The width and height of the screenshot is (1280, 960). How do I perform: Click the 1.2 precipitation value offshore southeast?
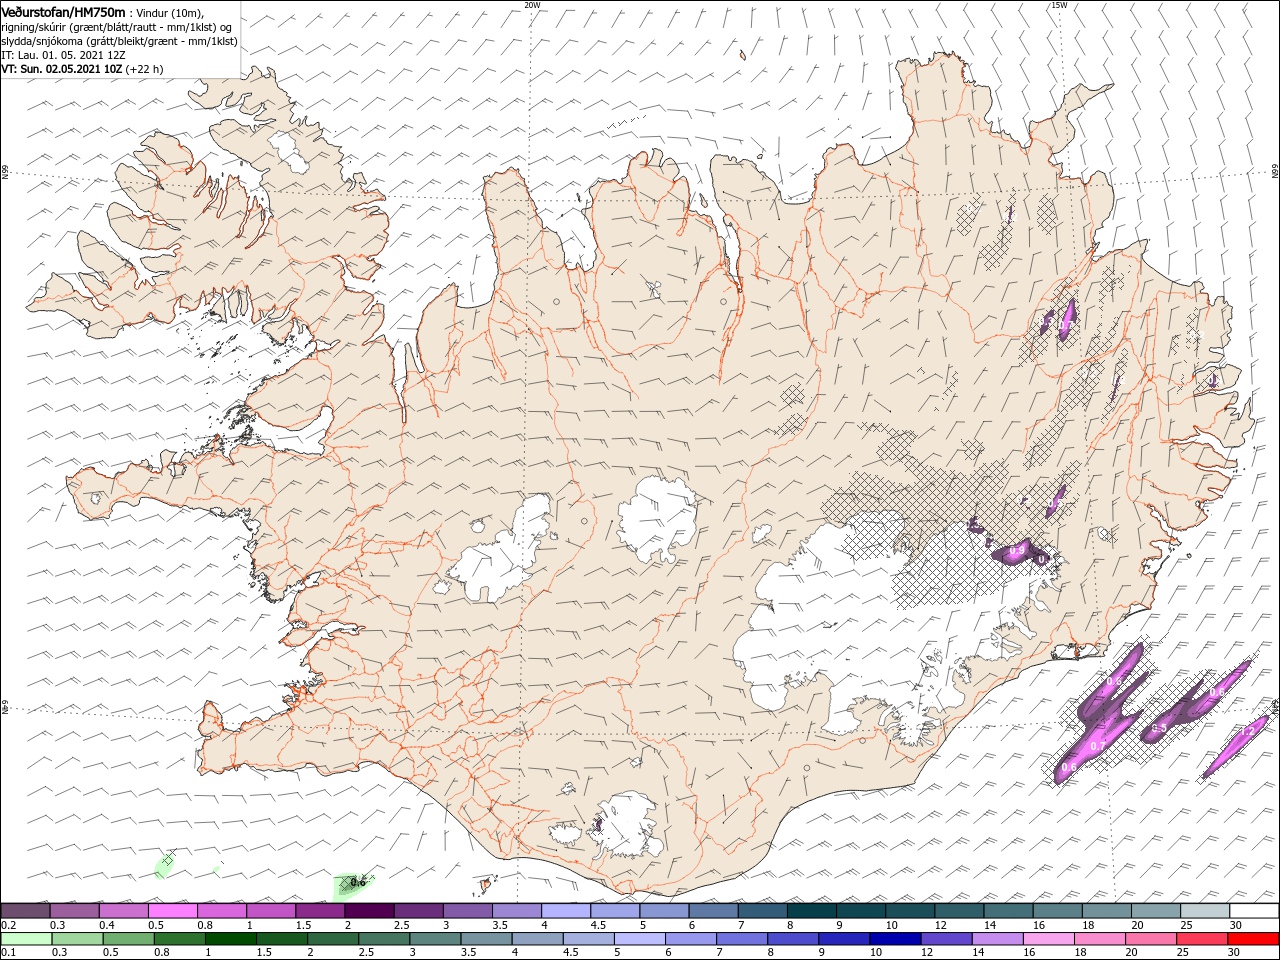(x=1247, y=732)
